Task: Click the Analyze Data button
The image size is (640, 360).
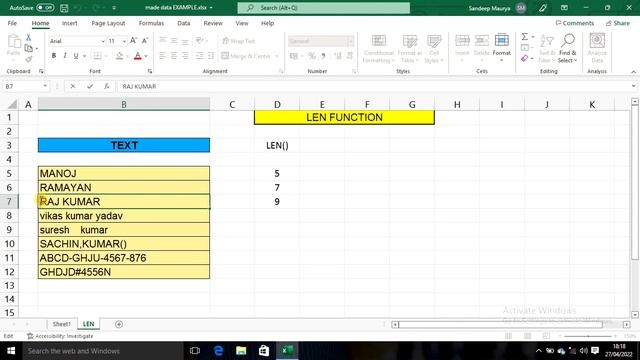Action: [597, 48]
